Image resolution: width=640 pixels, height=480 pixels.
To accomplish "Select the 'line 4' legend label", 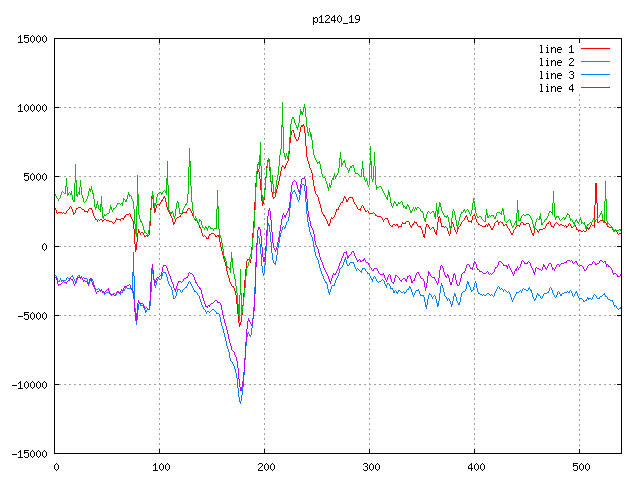I will pos(557,88).
